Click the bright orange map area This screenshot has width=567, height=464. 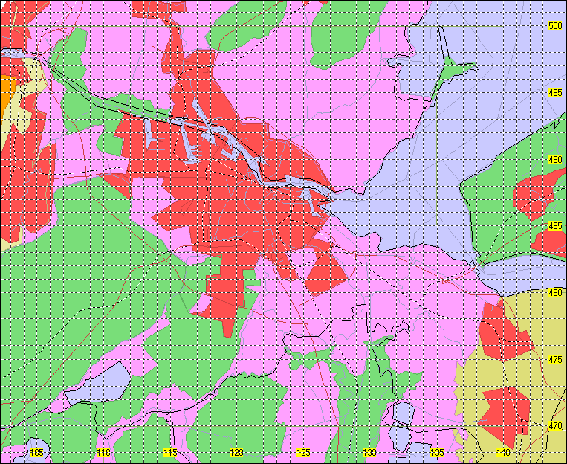[7, 95]
